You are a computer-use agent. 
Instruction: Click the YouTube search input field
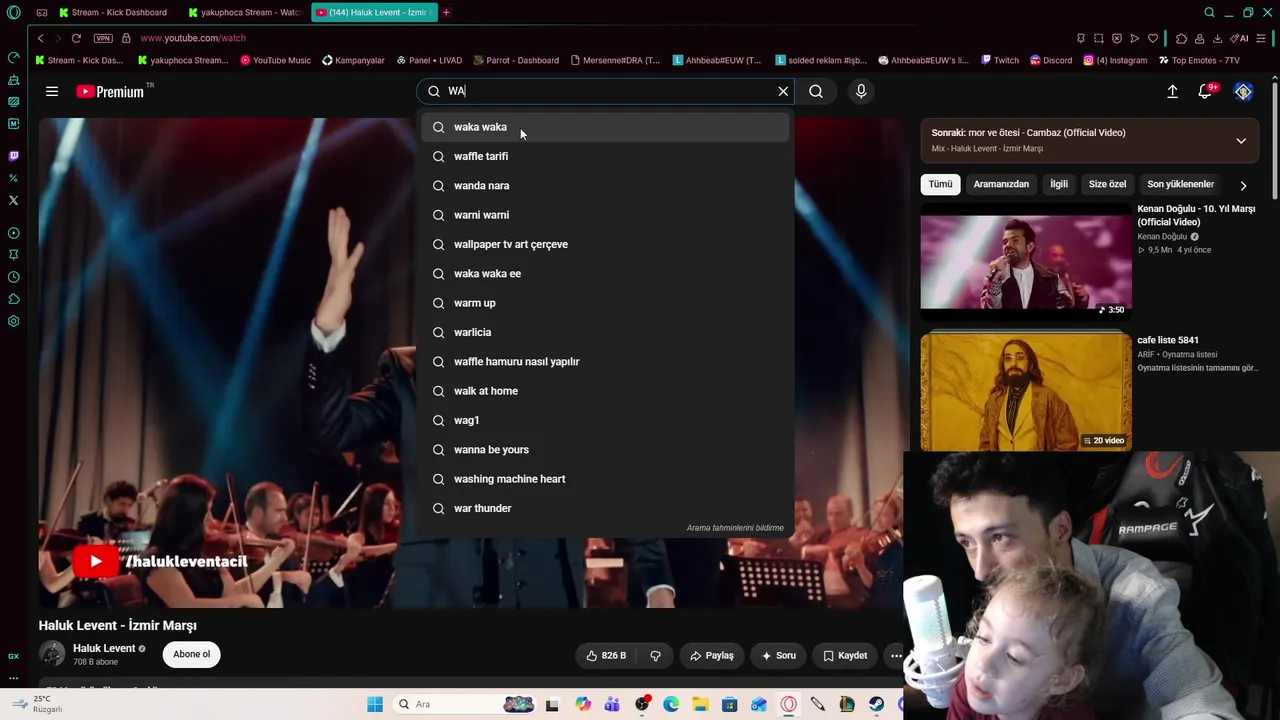(605, 91)
